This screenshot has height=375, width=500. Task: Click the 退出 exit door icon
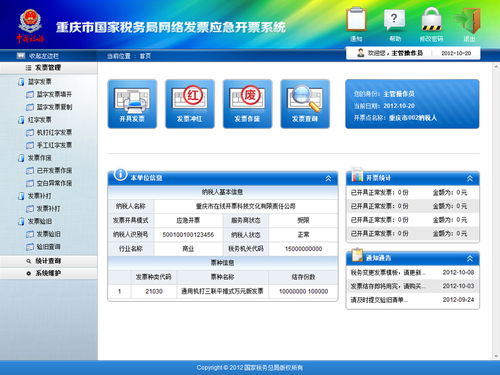tap(469, 24)
